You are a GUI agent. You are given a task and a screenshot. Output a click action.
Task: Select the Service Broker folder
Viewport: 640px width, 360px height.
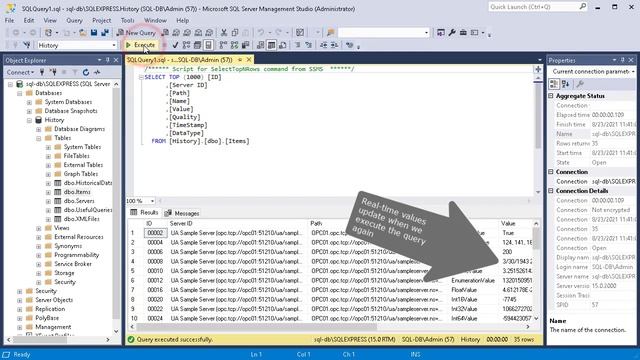73,264
